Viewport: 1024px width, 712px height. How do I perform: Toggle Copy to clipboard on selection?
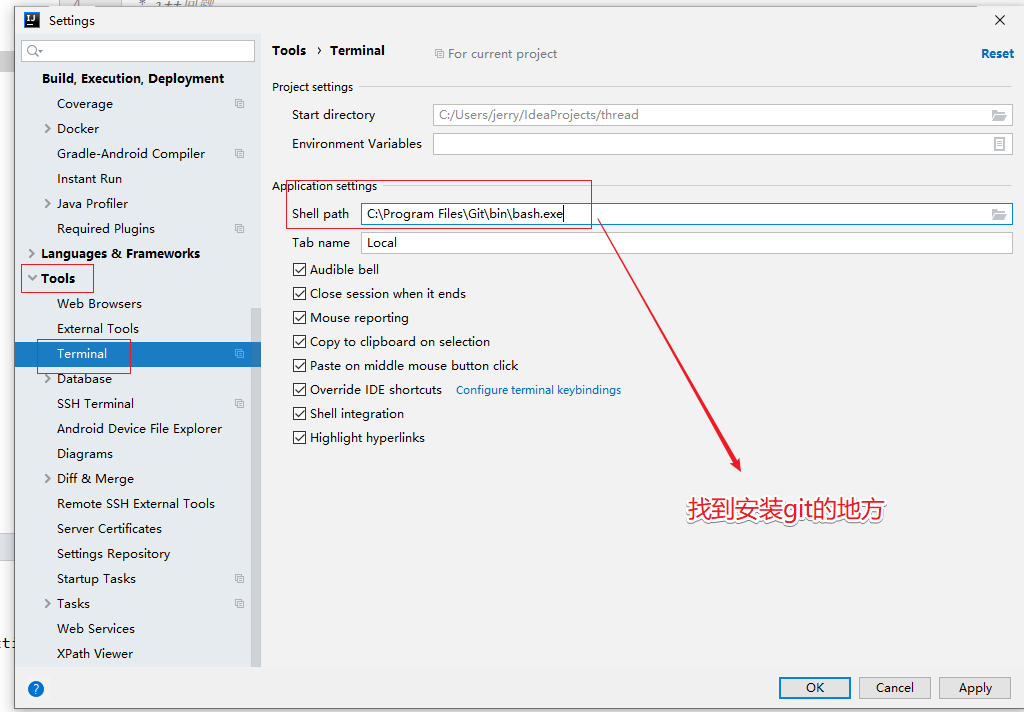tap(300, 342)
